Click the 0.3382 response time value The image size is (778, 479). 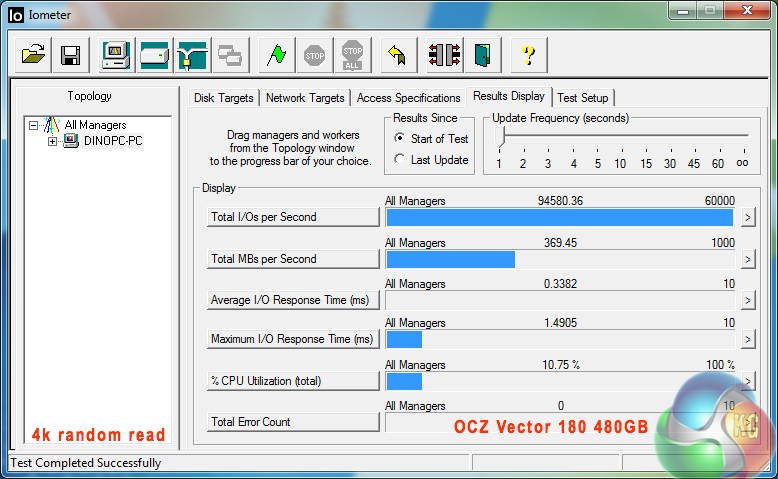560,284
